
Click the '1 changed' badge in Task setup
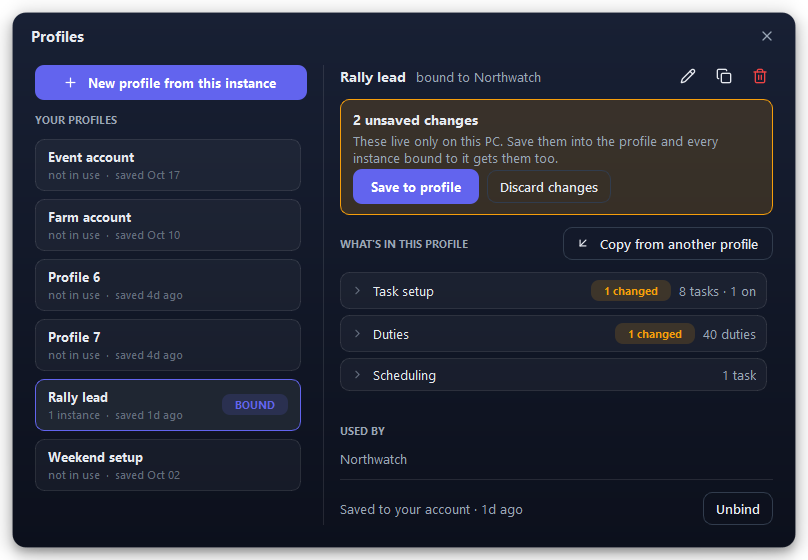pos(631,291)
